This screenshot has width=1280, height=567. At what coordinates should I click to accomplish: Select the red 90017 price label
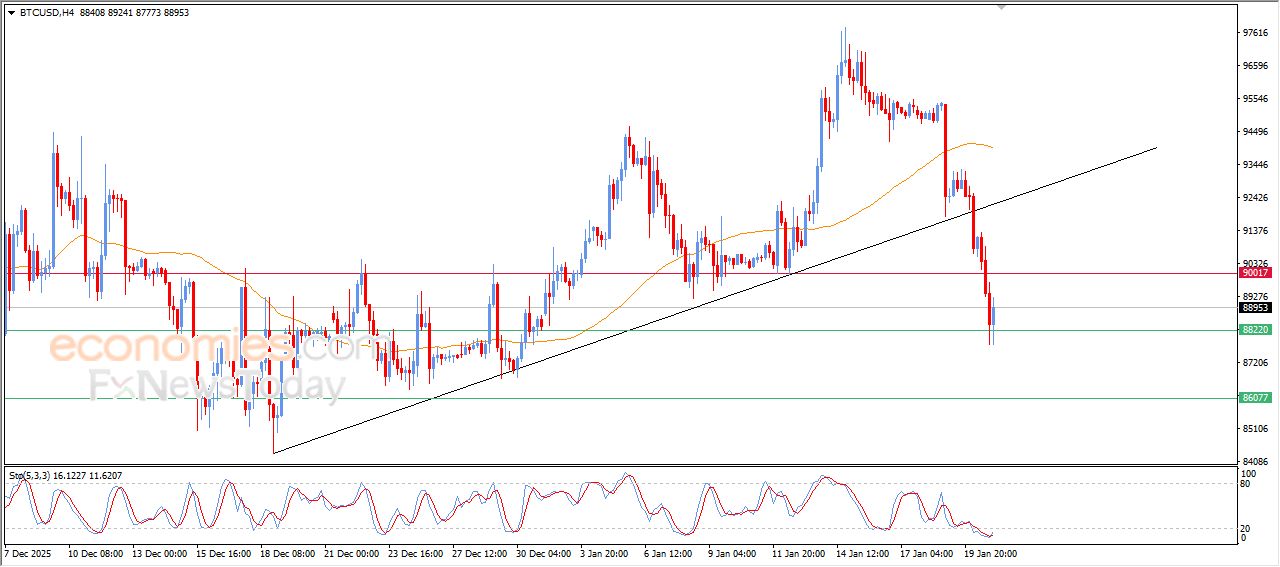[x=1254, y=272]
